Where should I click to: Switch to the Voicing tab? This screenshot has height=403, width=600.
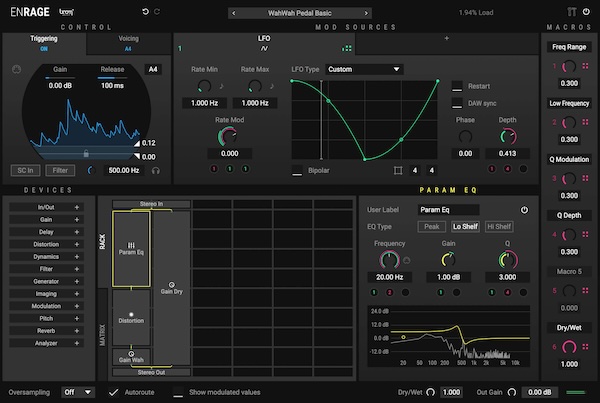pyautogui.click(x=128, y=43)
